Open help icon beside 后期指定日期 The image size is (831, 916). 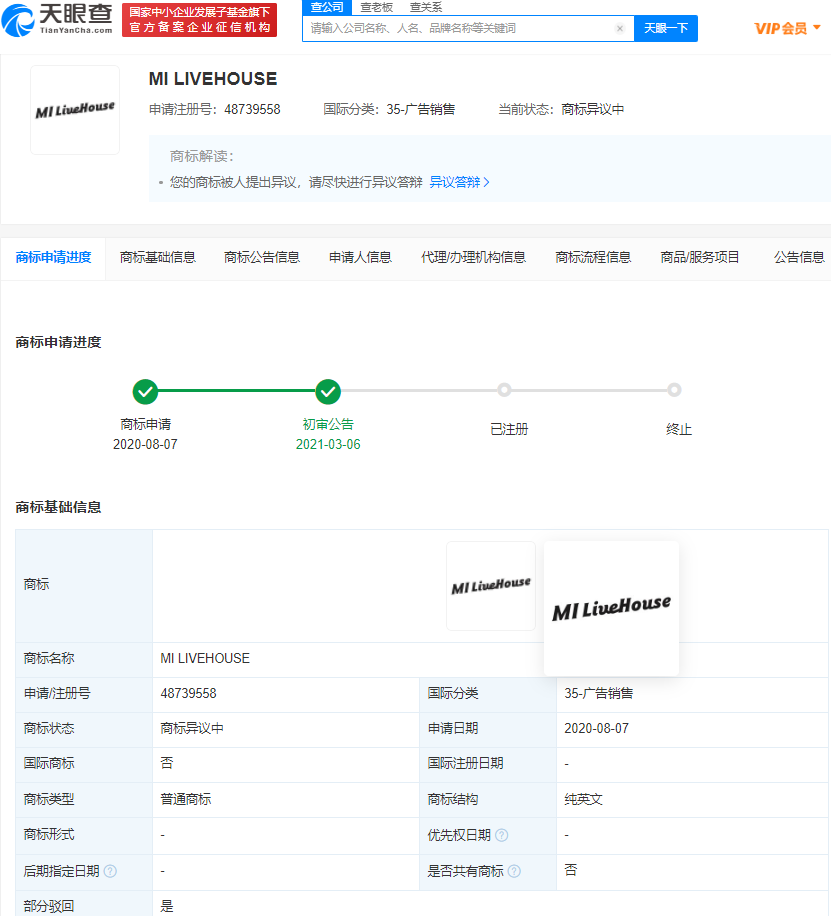click(110, 871)
